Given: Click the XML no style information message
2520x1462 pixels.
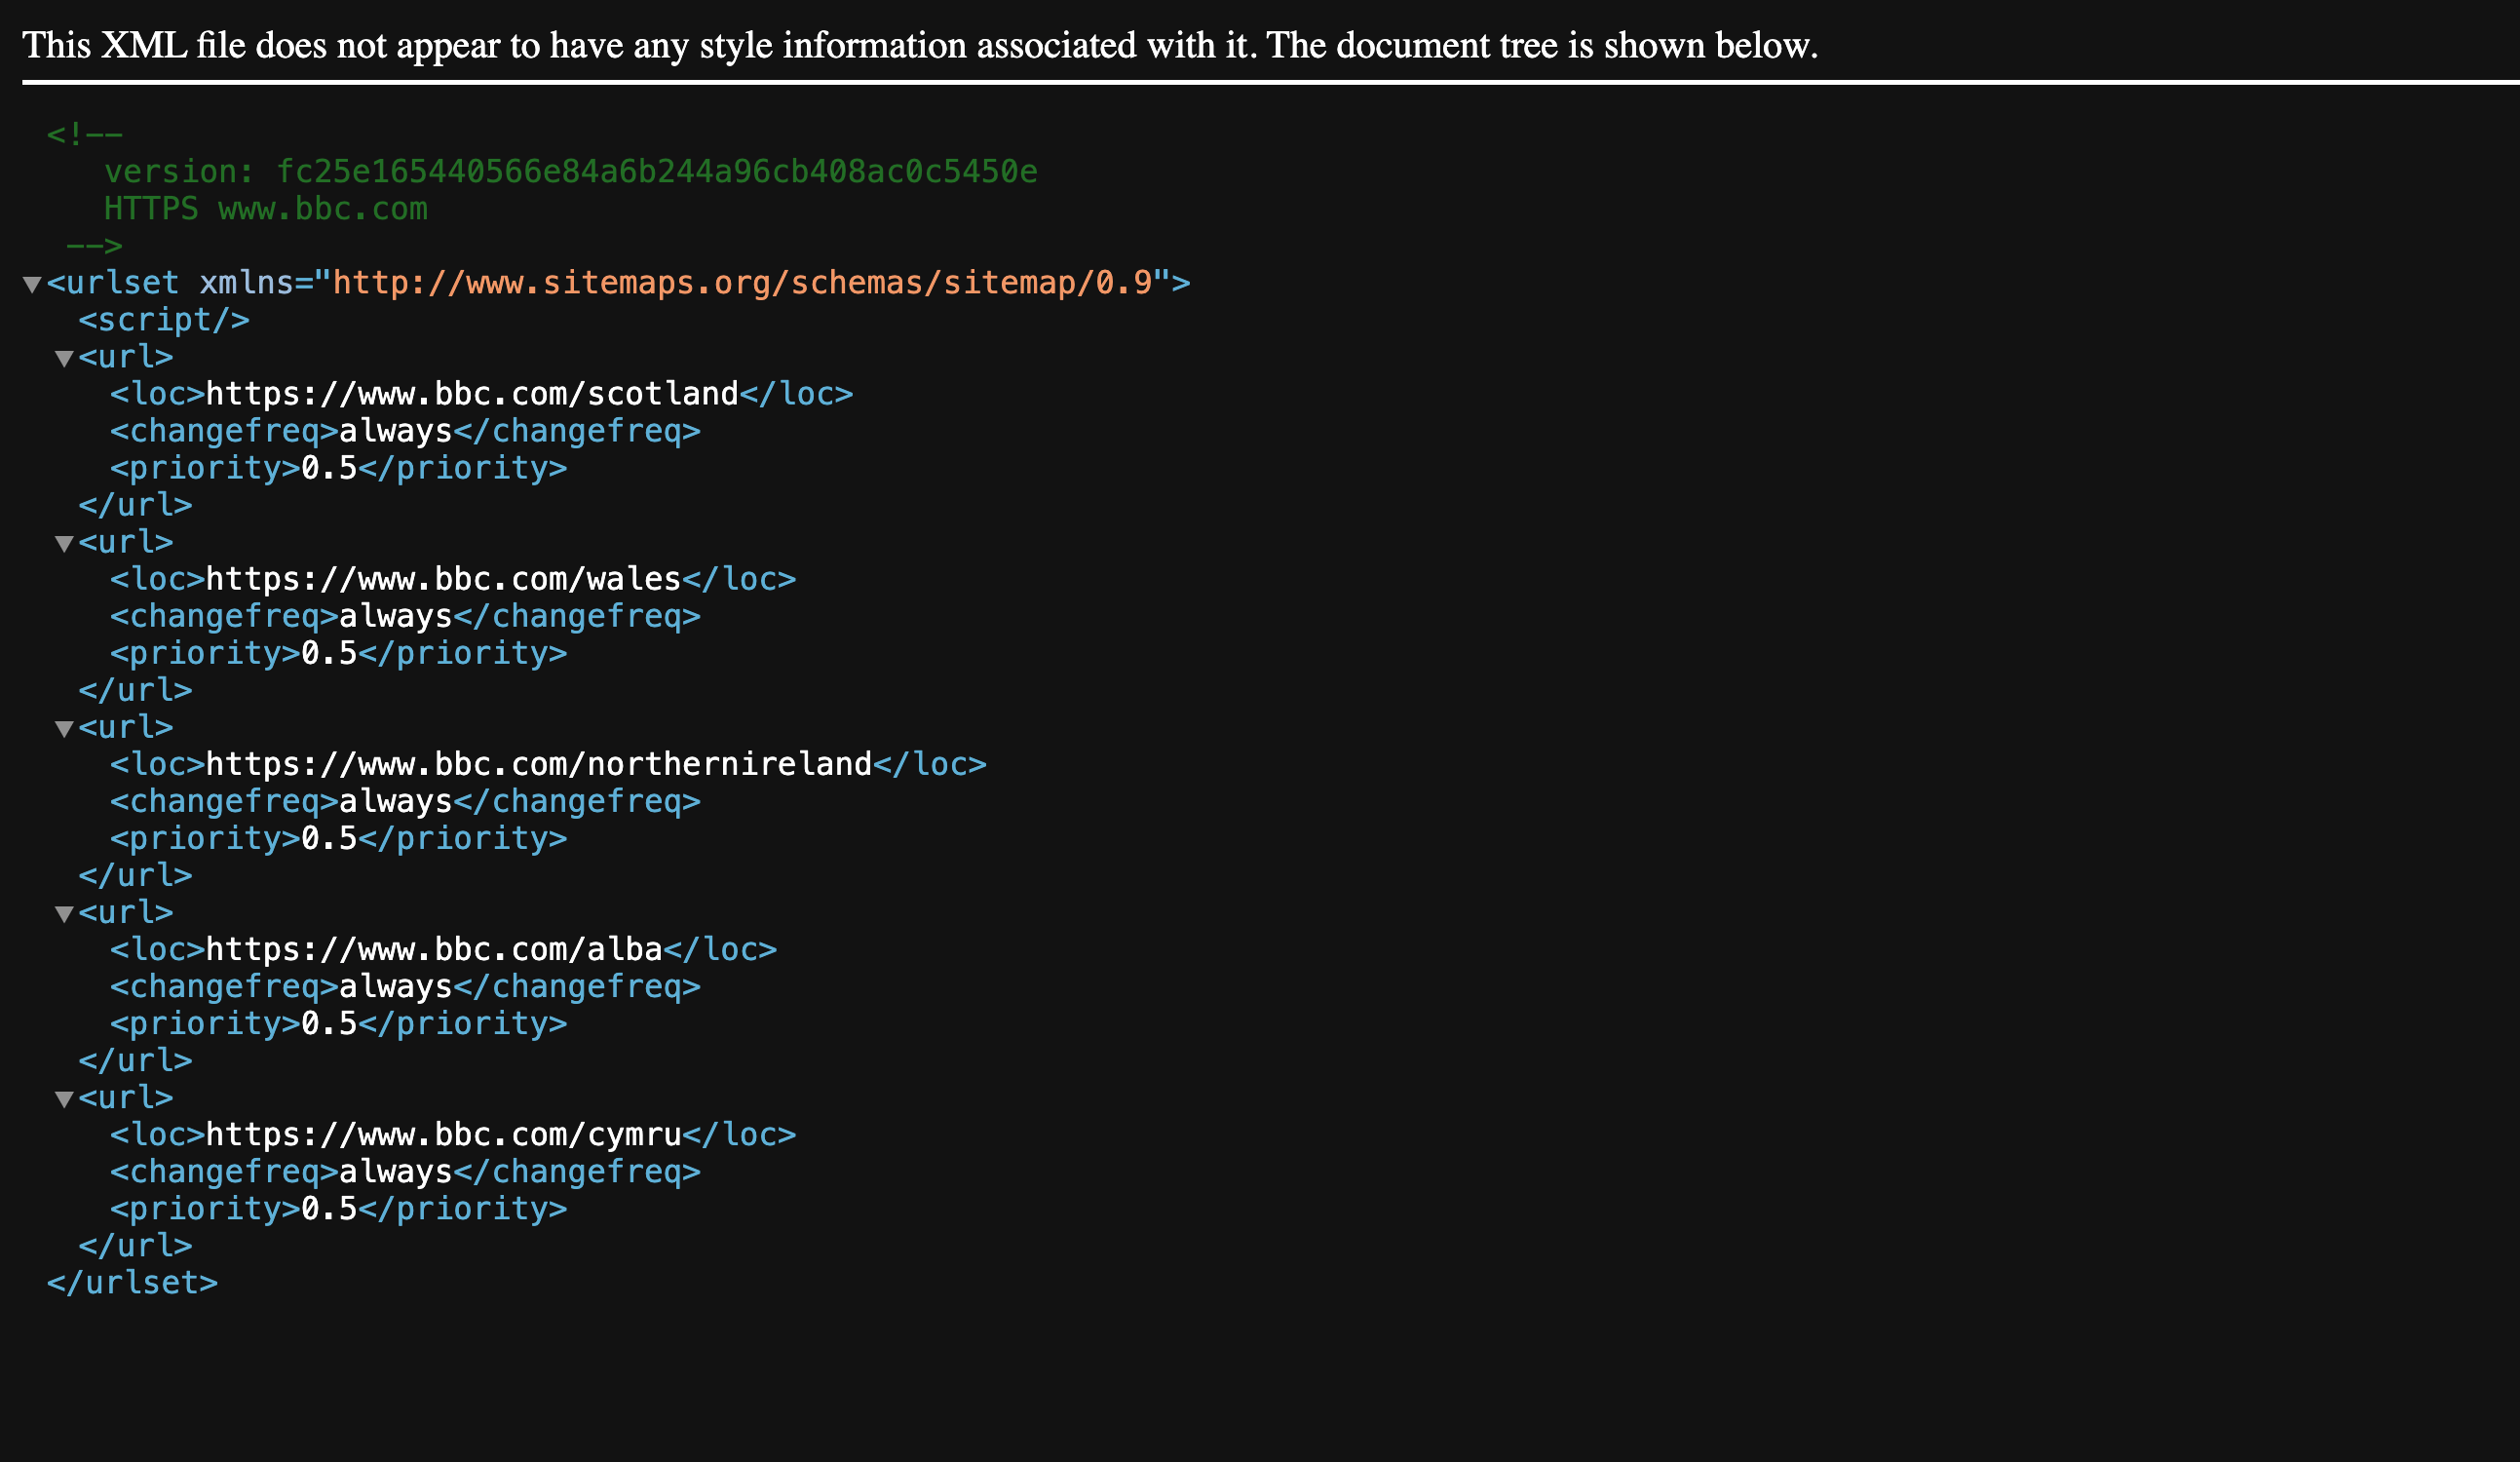Looking at the screenshot, I should [x=920, y=46].
